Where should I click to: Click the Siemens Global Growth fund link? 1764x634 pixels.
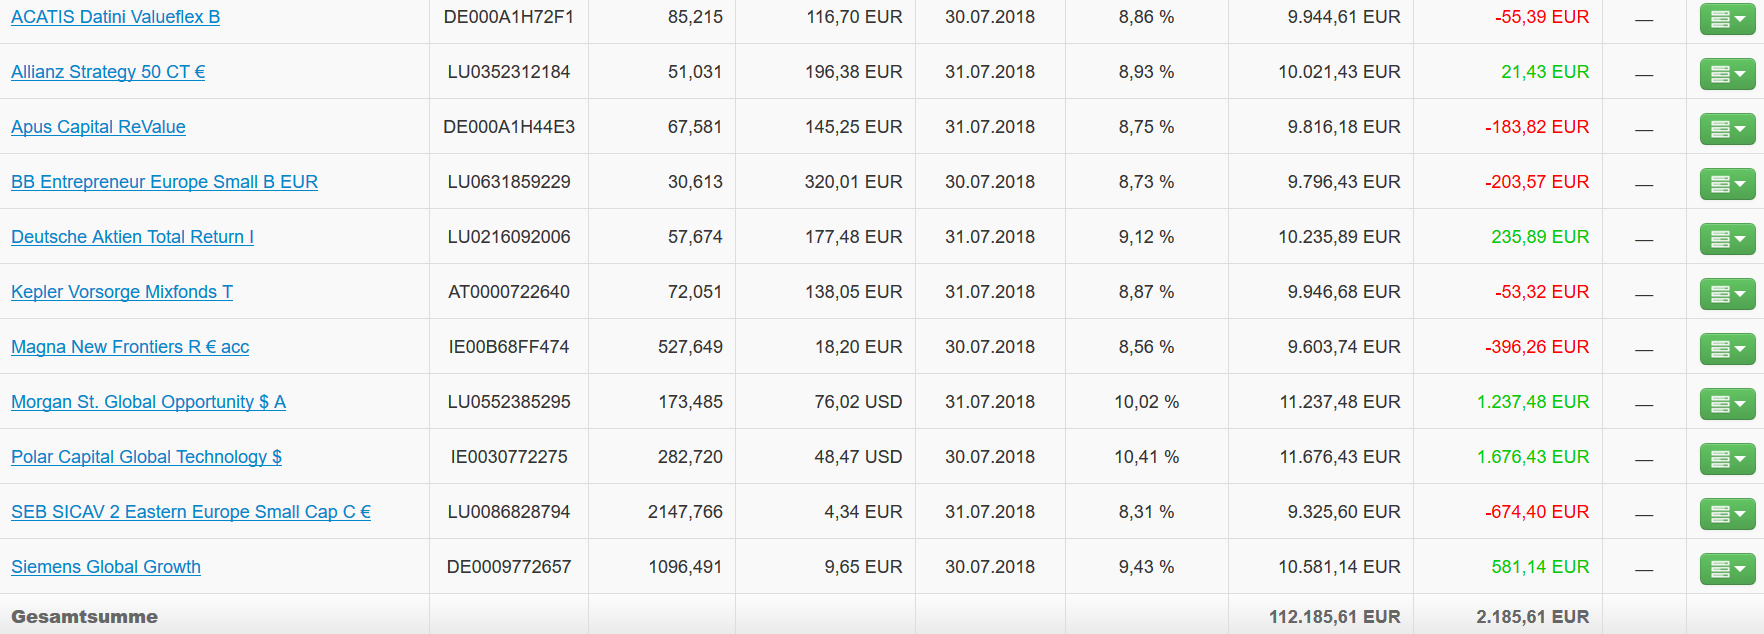106,567
